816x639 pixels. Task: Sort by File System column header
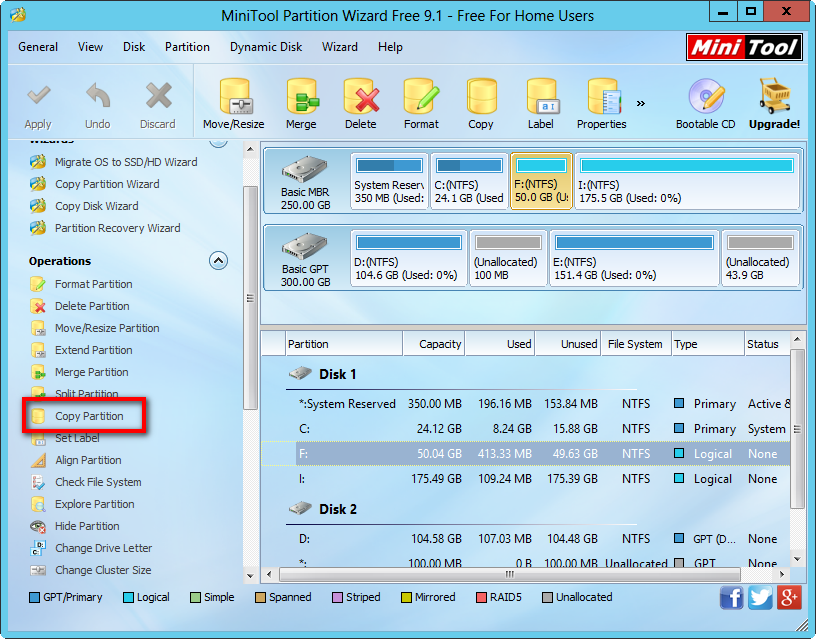point(635,344)
